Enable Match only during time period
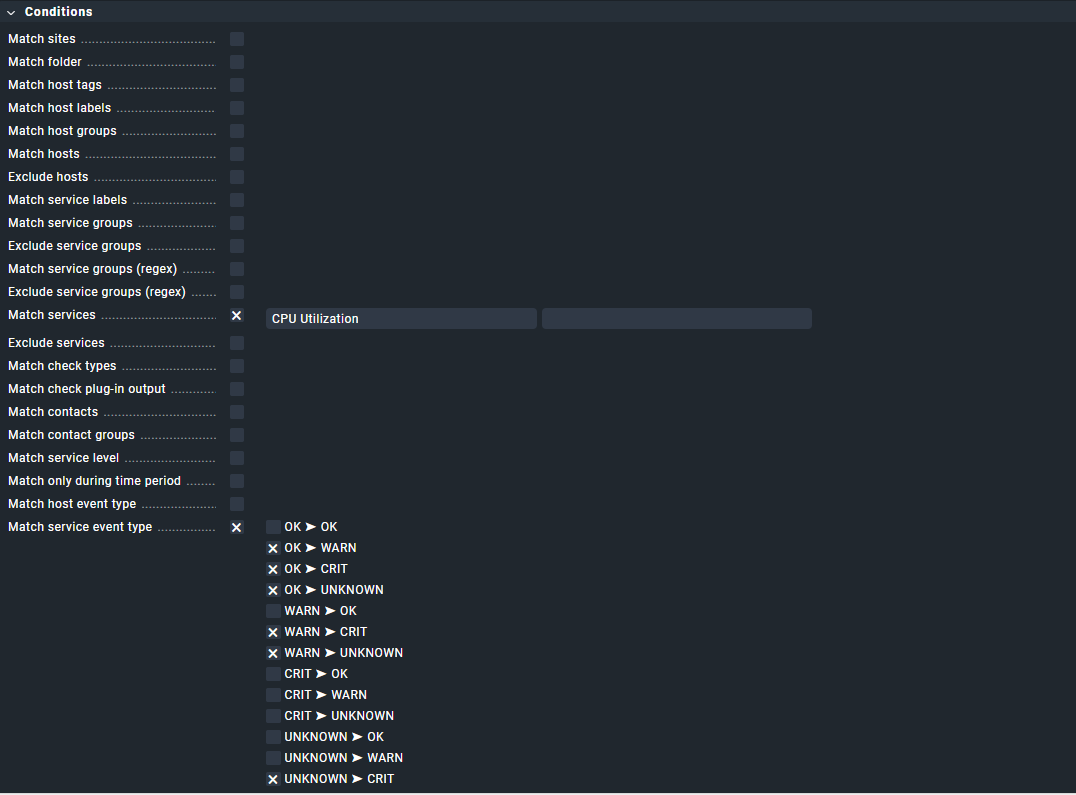This screenshot has width=1076, height=795. 237,481
